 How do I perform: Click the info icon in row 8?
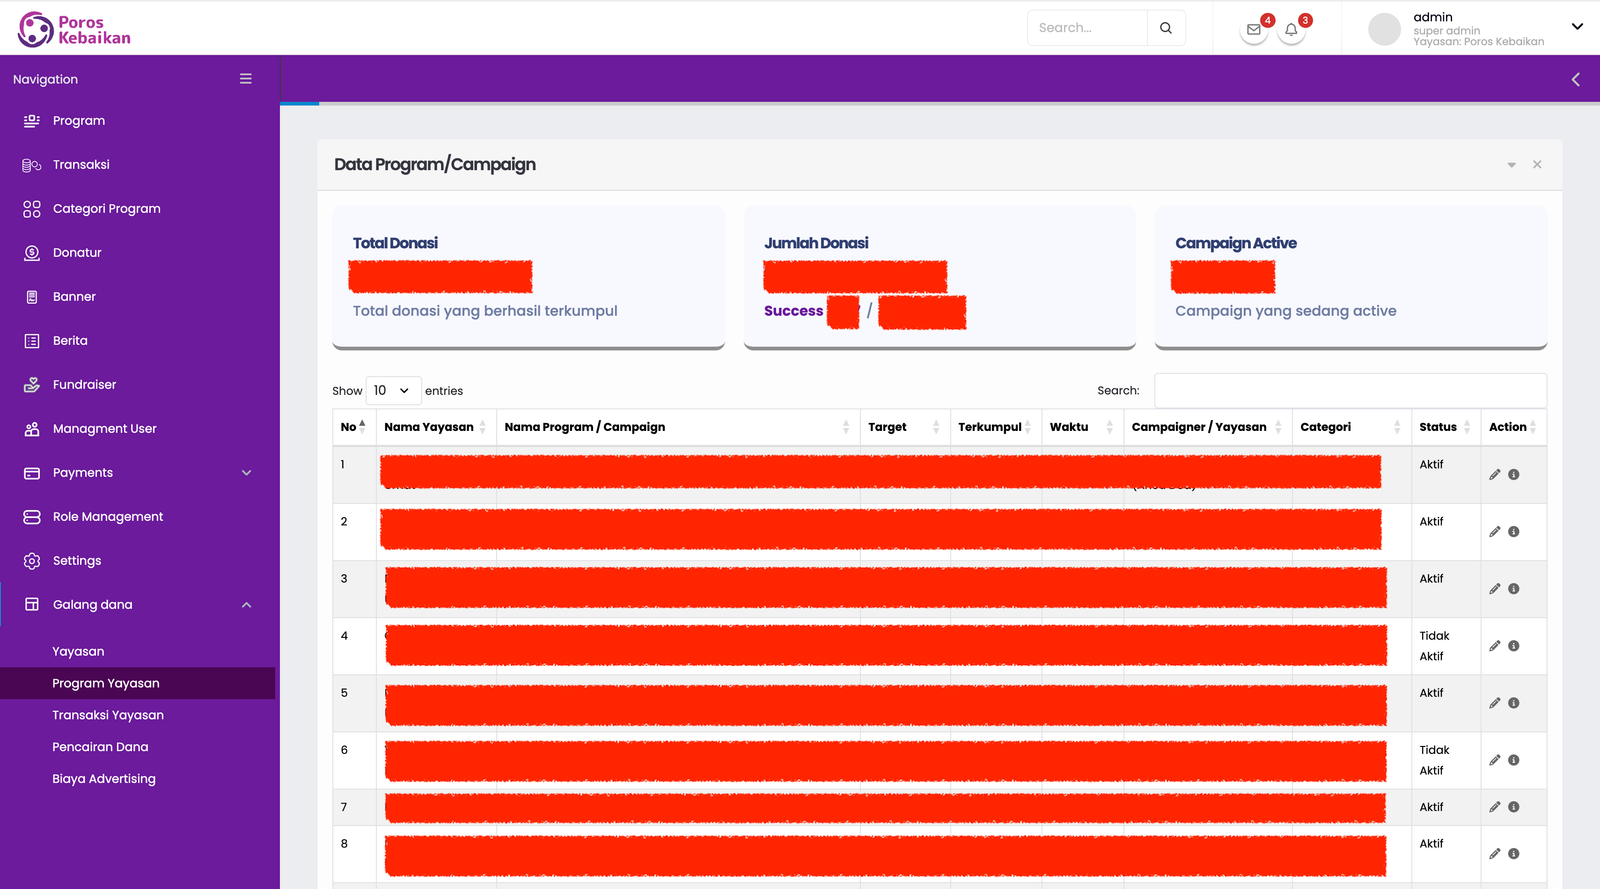click(x=1514, y=854)
